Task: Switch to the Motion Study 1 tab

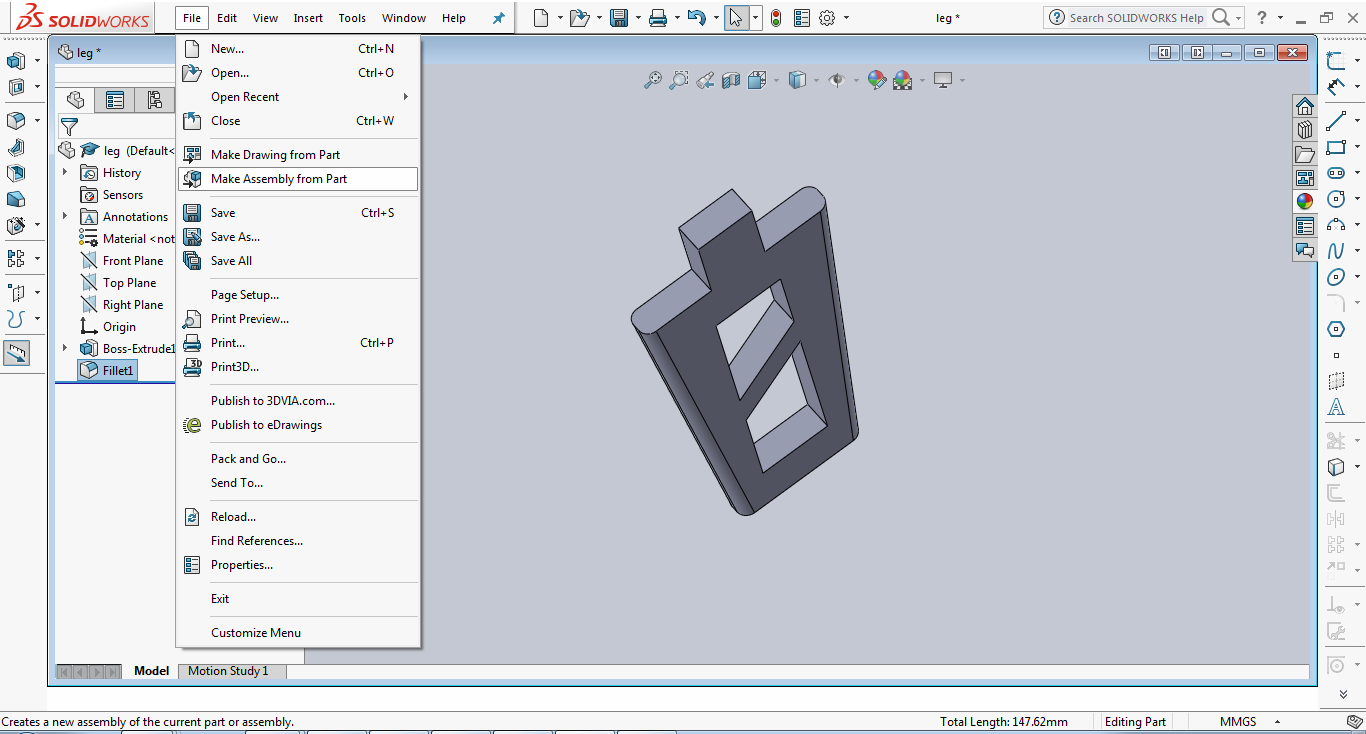Action: point(229,671)
